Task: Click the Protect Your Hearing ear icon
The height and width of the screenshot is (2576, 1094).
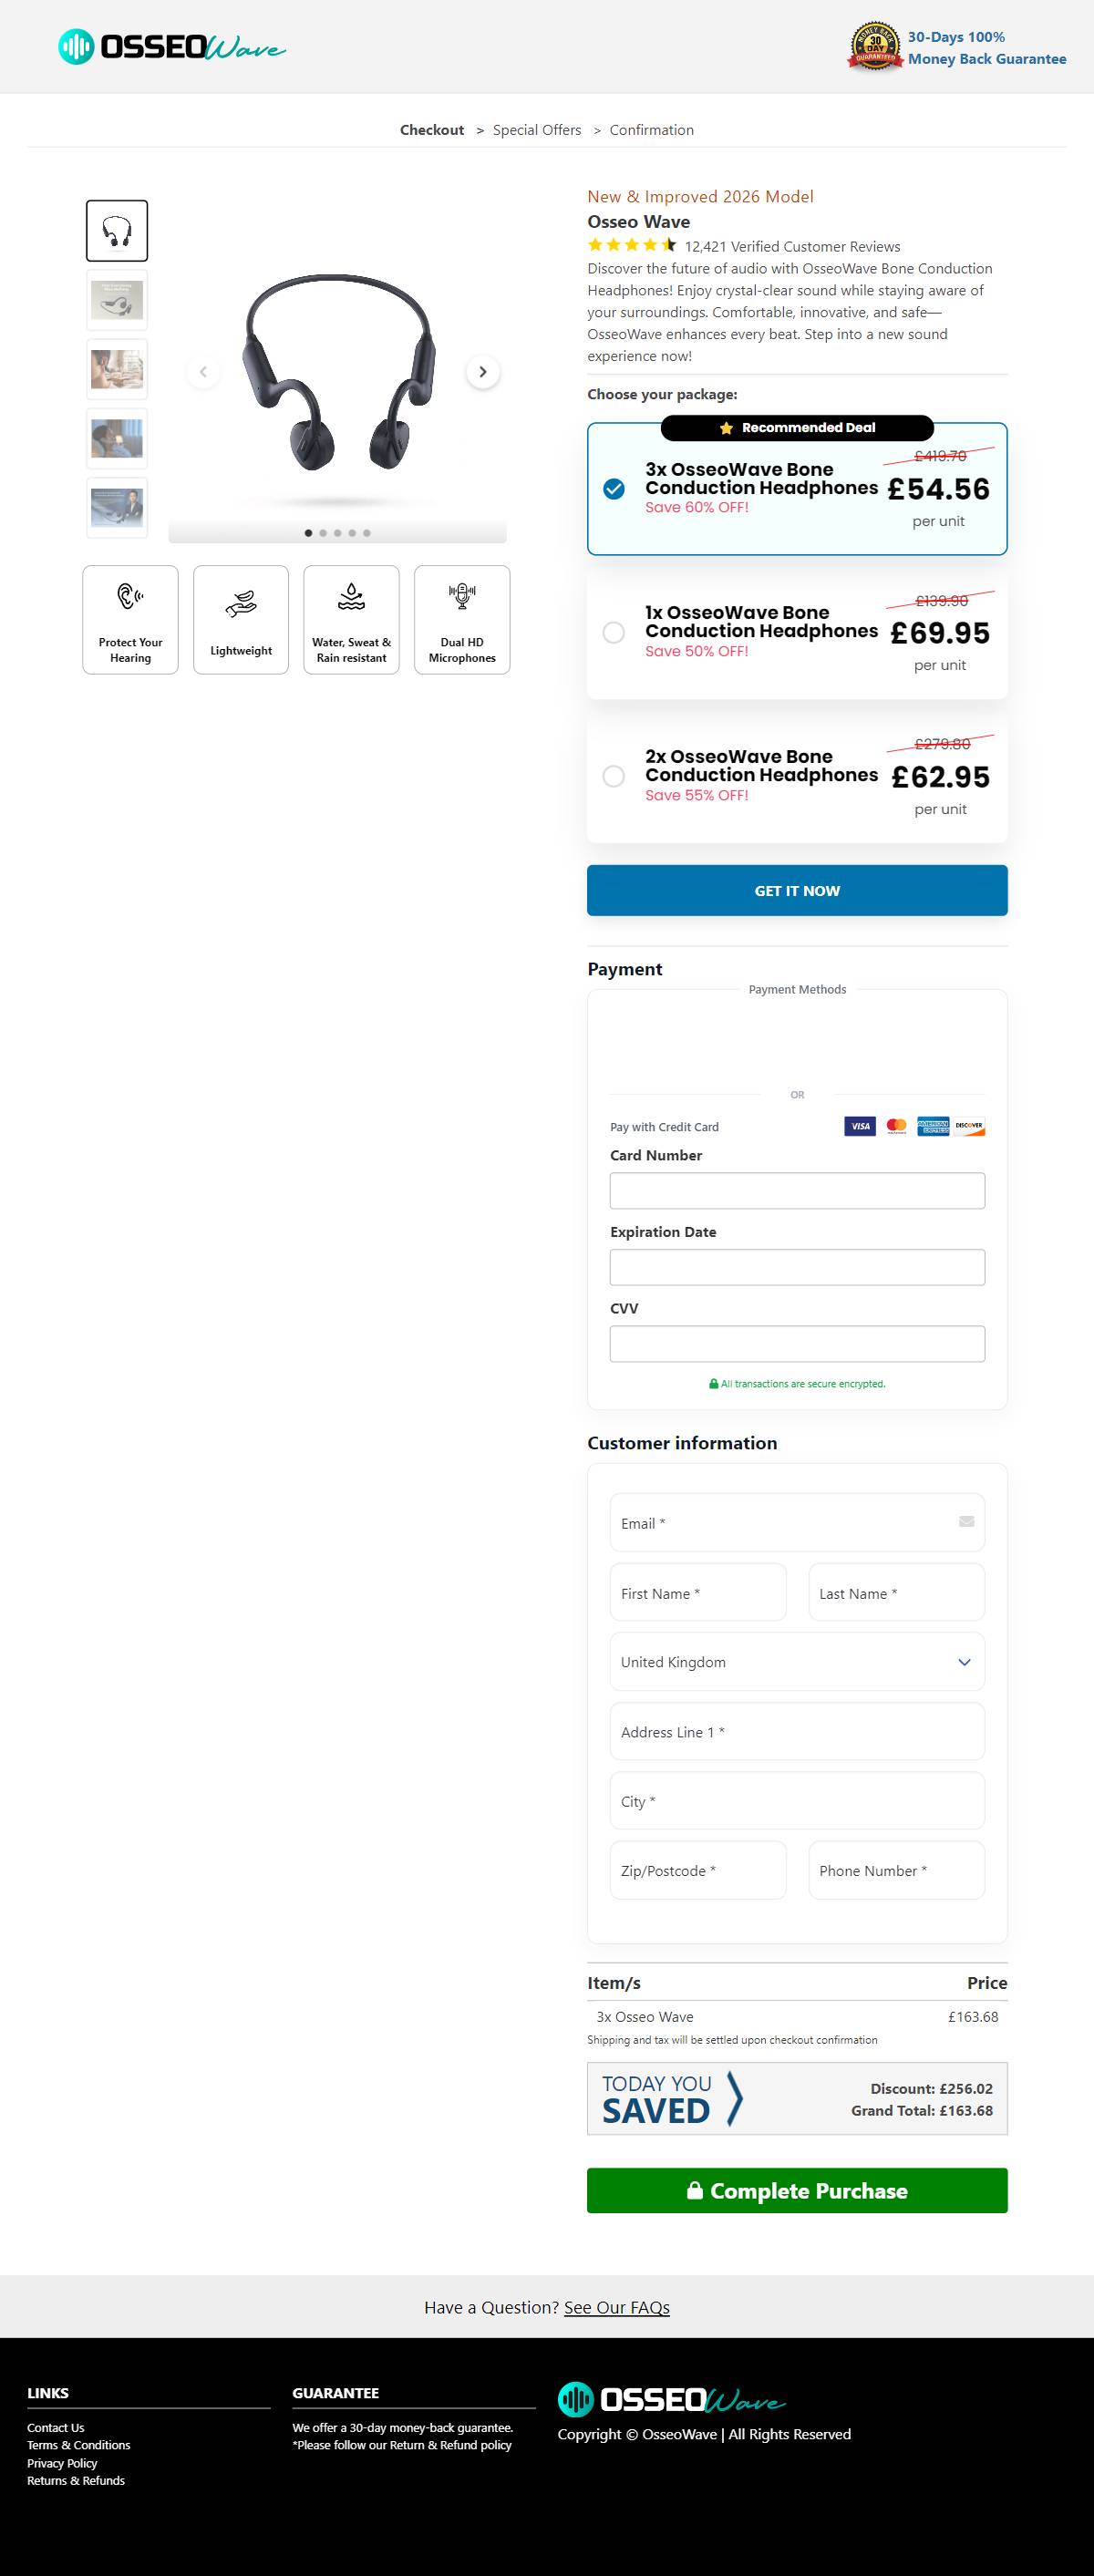Action: [130, 597]
